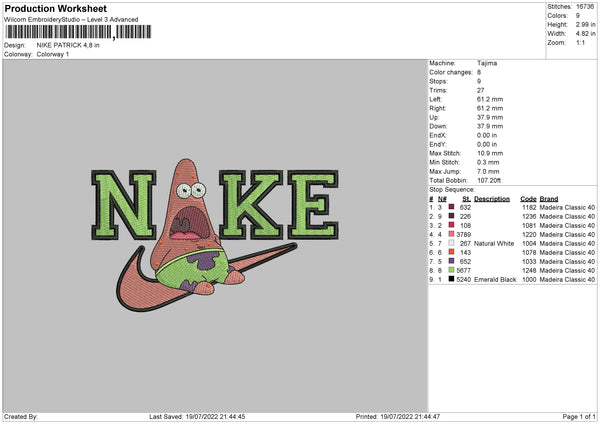This screenshot has height=424, width=600.
Task: Select the stitches count "16736"
Action: (585, 7)
